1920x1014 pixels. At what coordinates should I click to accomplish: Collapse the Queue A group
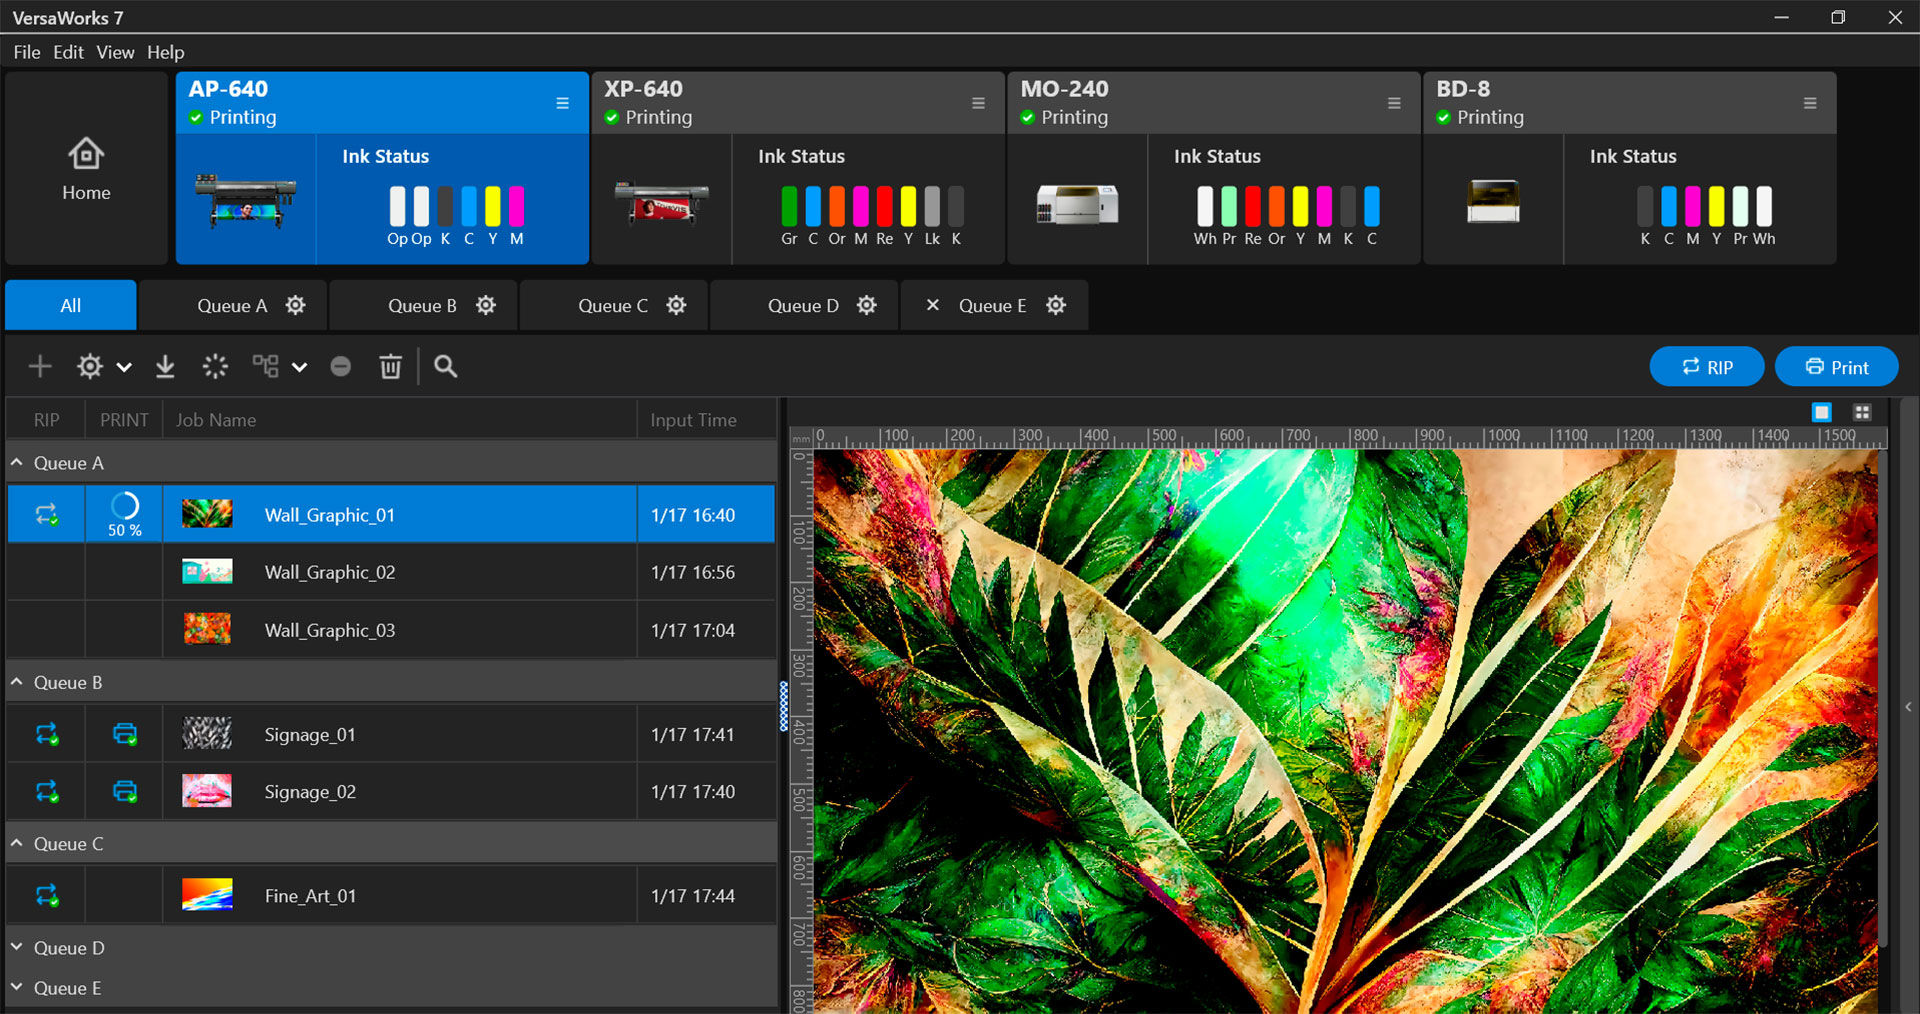point(17,463)
